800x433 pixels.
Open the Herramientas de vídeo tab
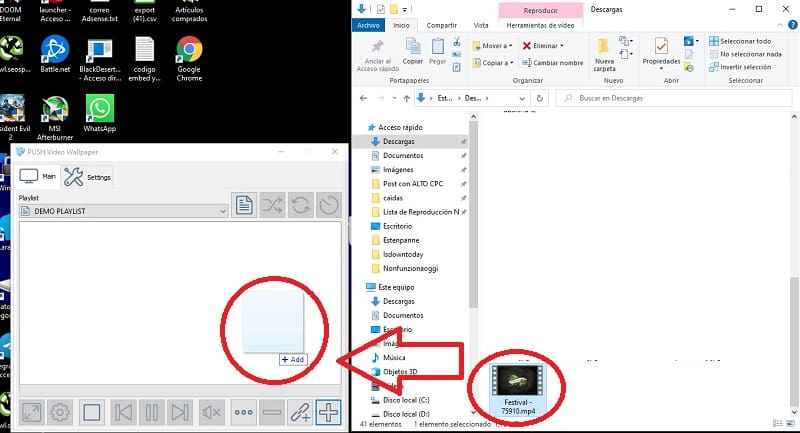[540, 25]
